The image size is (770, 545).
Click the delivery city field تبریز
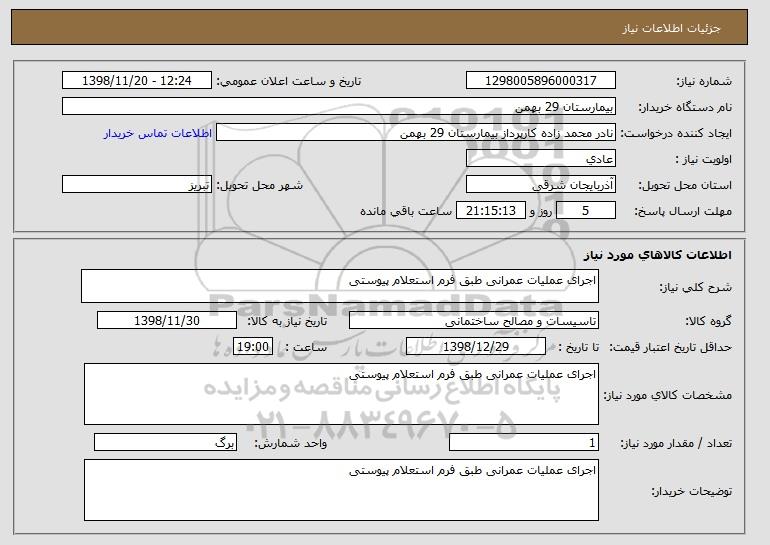click(137, 185)
